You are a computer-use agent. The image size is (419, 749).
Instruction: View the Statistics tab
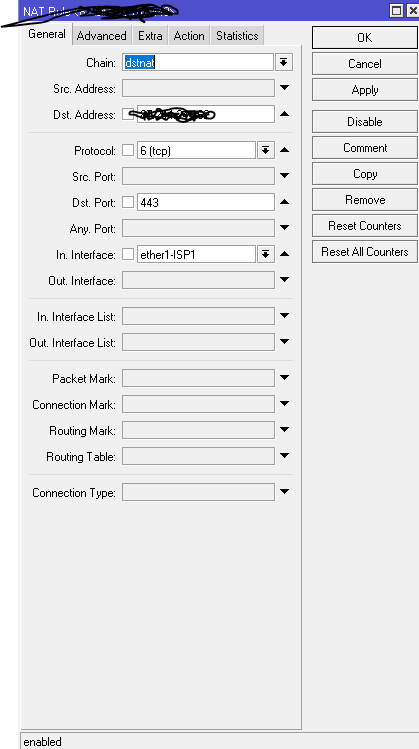point(237,36)
